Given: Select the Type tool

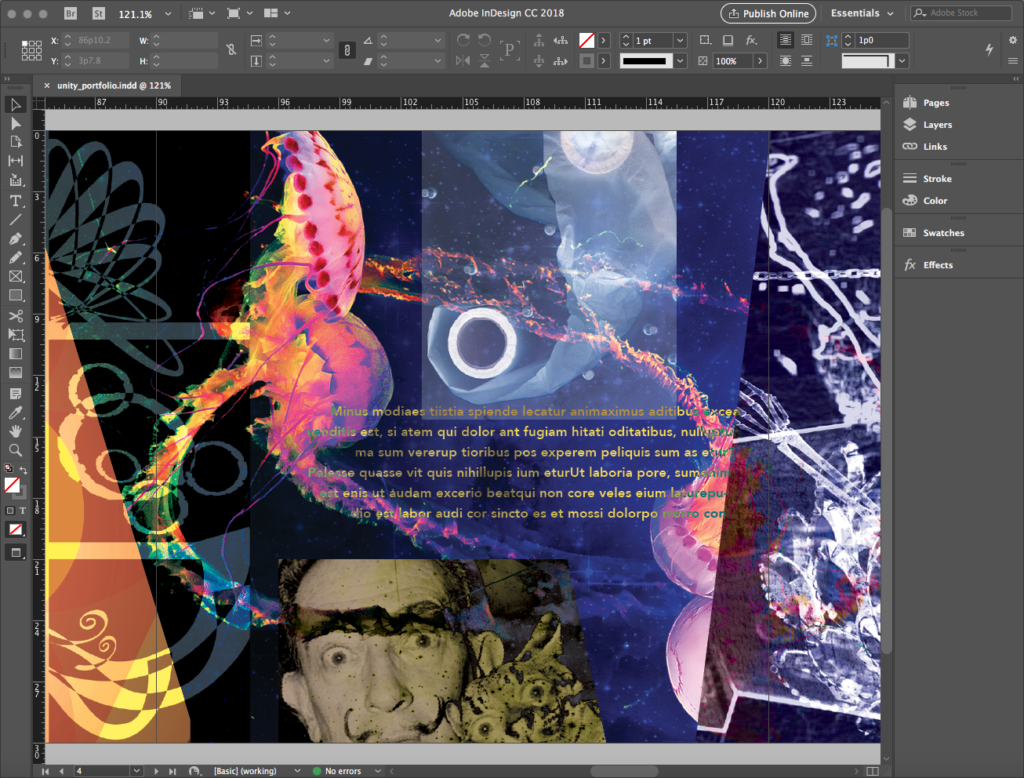Looking at the screenshot, I should (16, 201).
